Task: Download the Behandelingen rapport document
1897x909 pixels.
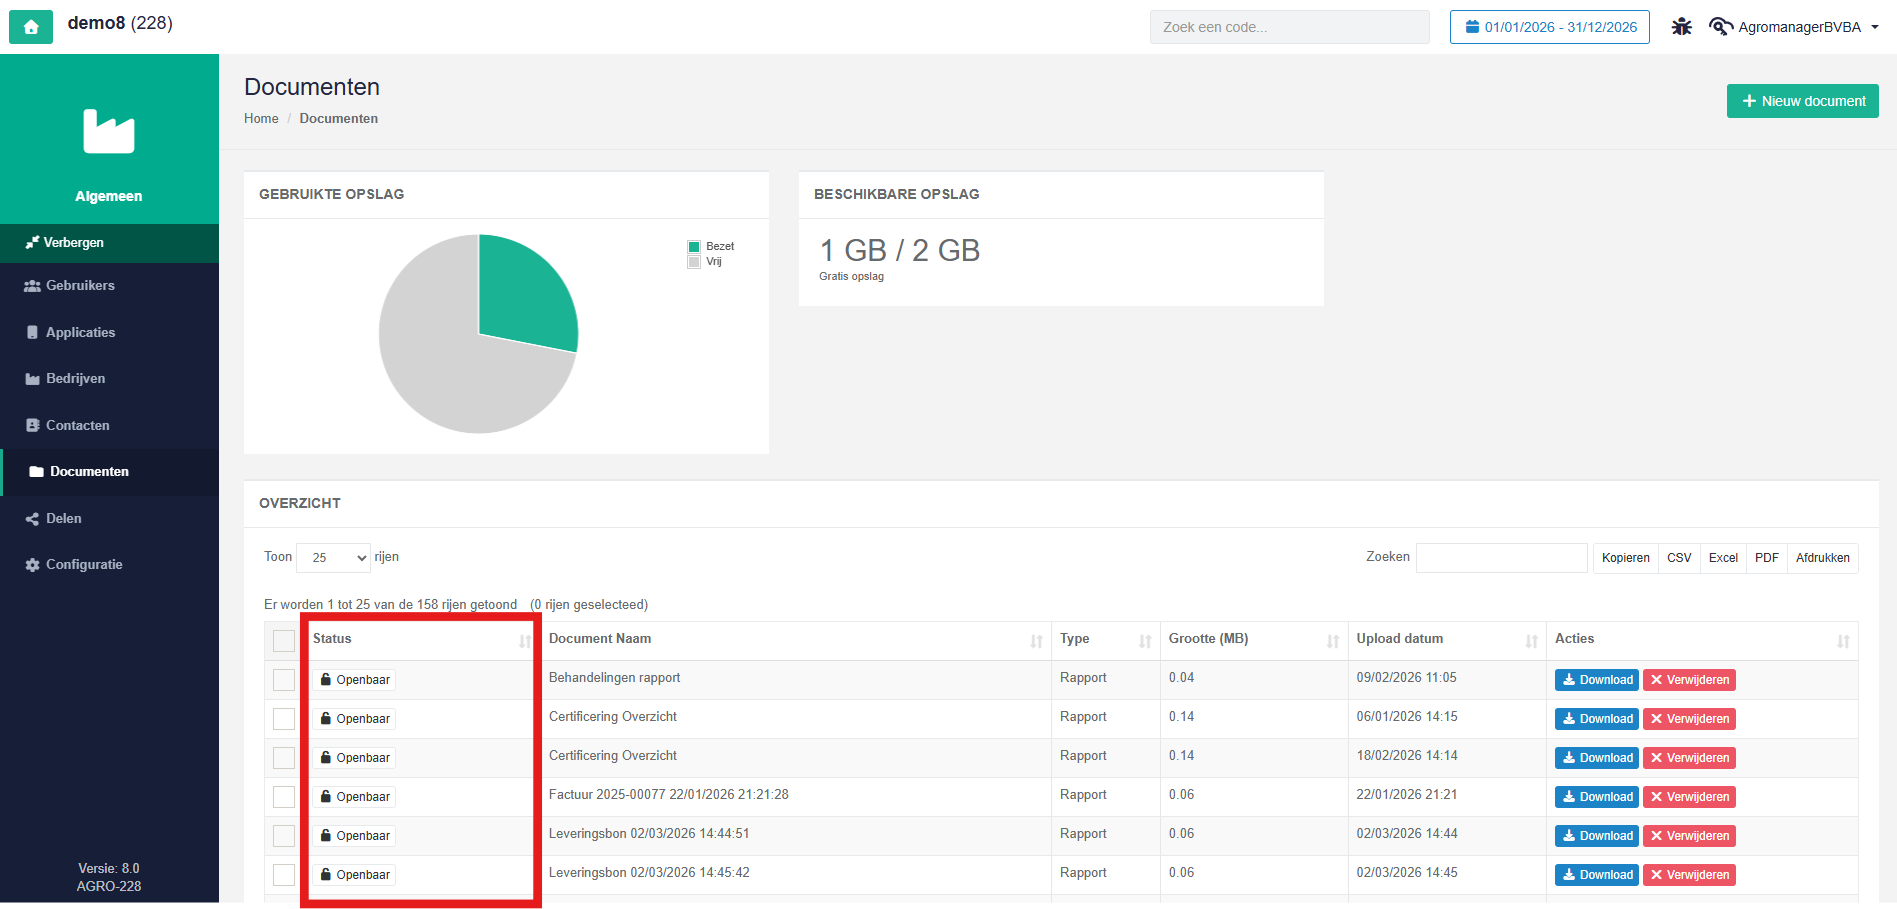Action: pos(1597,680)
